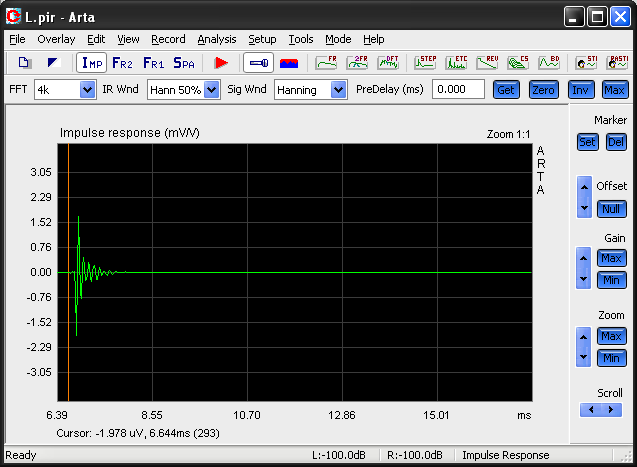This screenshot has height=467, width=637.
Task: Open the Mode menu
Action: pos(338,39)
